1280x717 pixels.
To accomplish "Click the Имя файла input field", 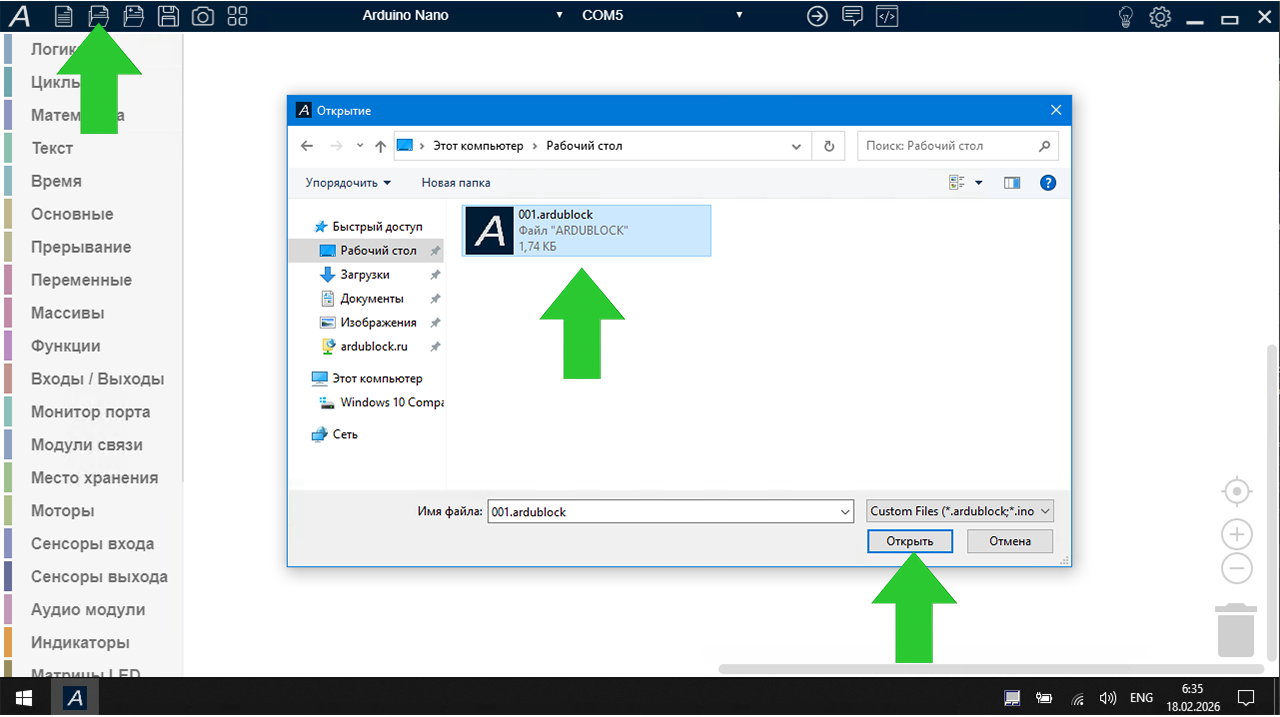I will pyautogui.click(x=662, y=511).
